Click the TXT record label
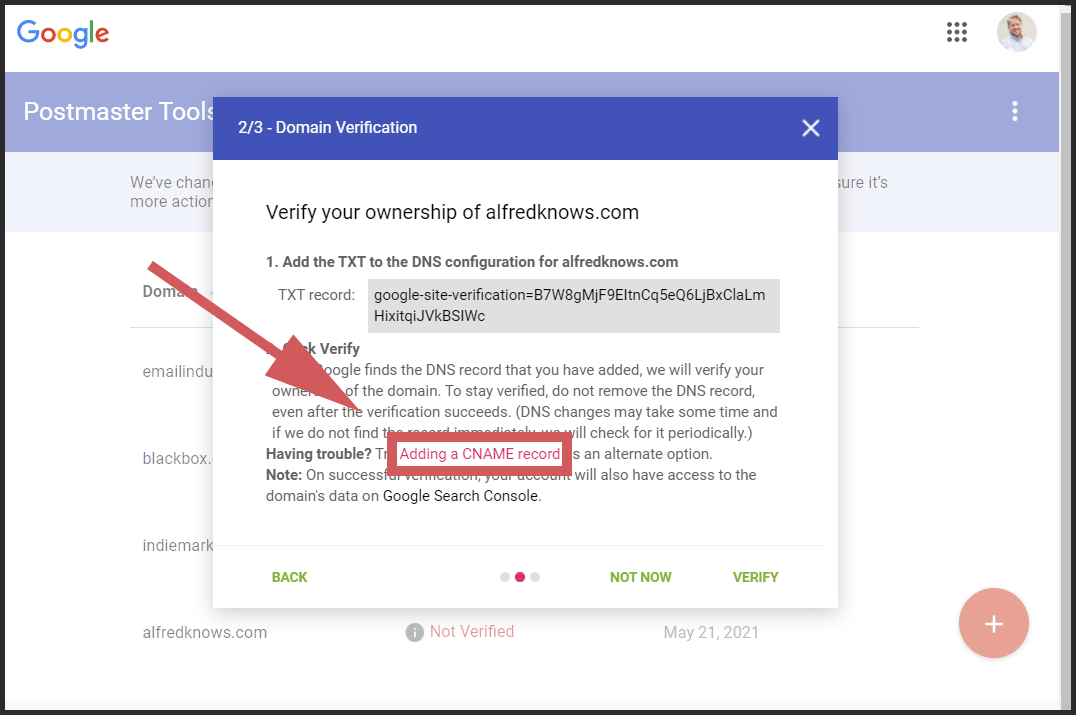 316,295
